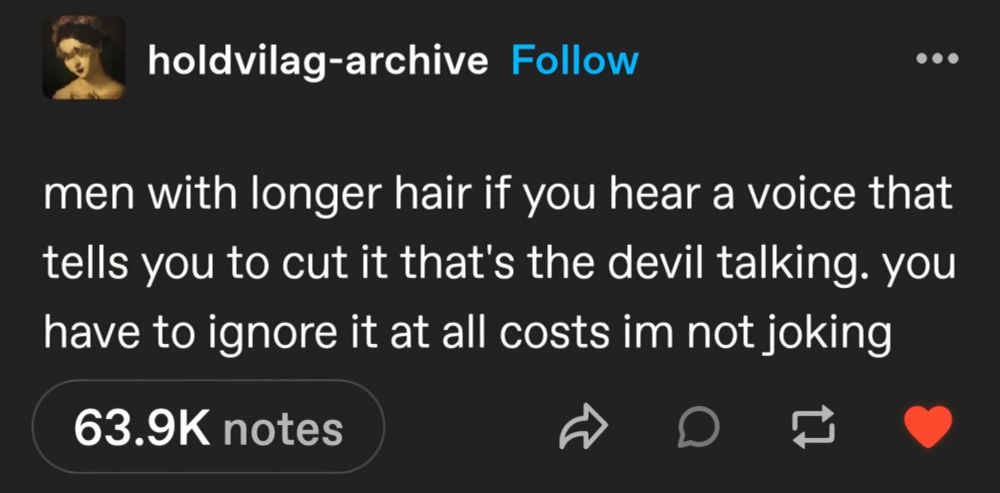Click the word "notes" in the pill
Image resolution: width=1000 pixels, height=493 pixels.
[283, 429]
